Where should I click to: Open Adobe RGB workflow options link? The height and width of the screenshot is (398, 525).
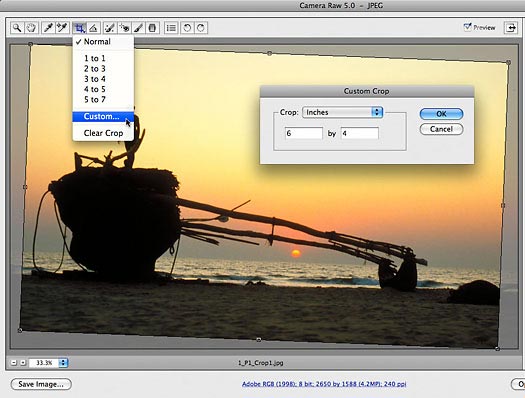[x=324, y=384]
